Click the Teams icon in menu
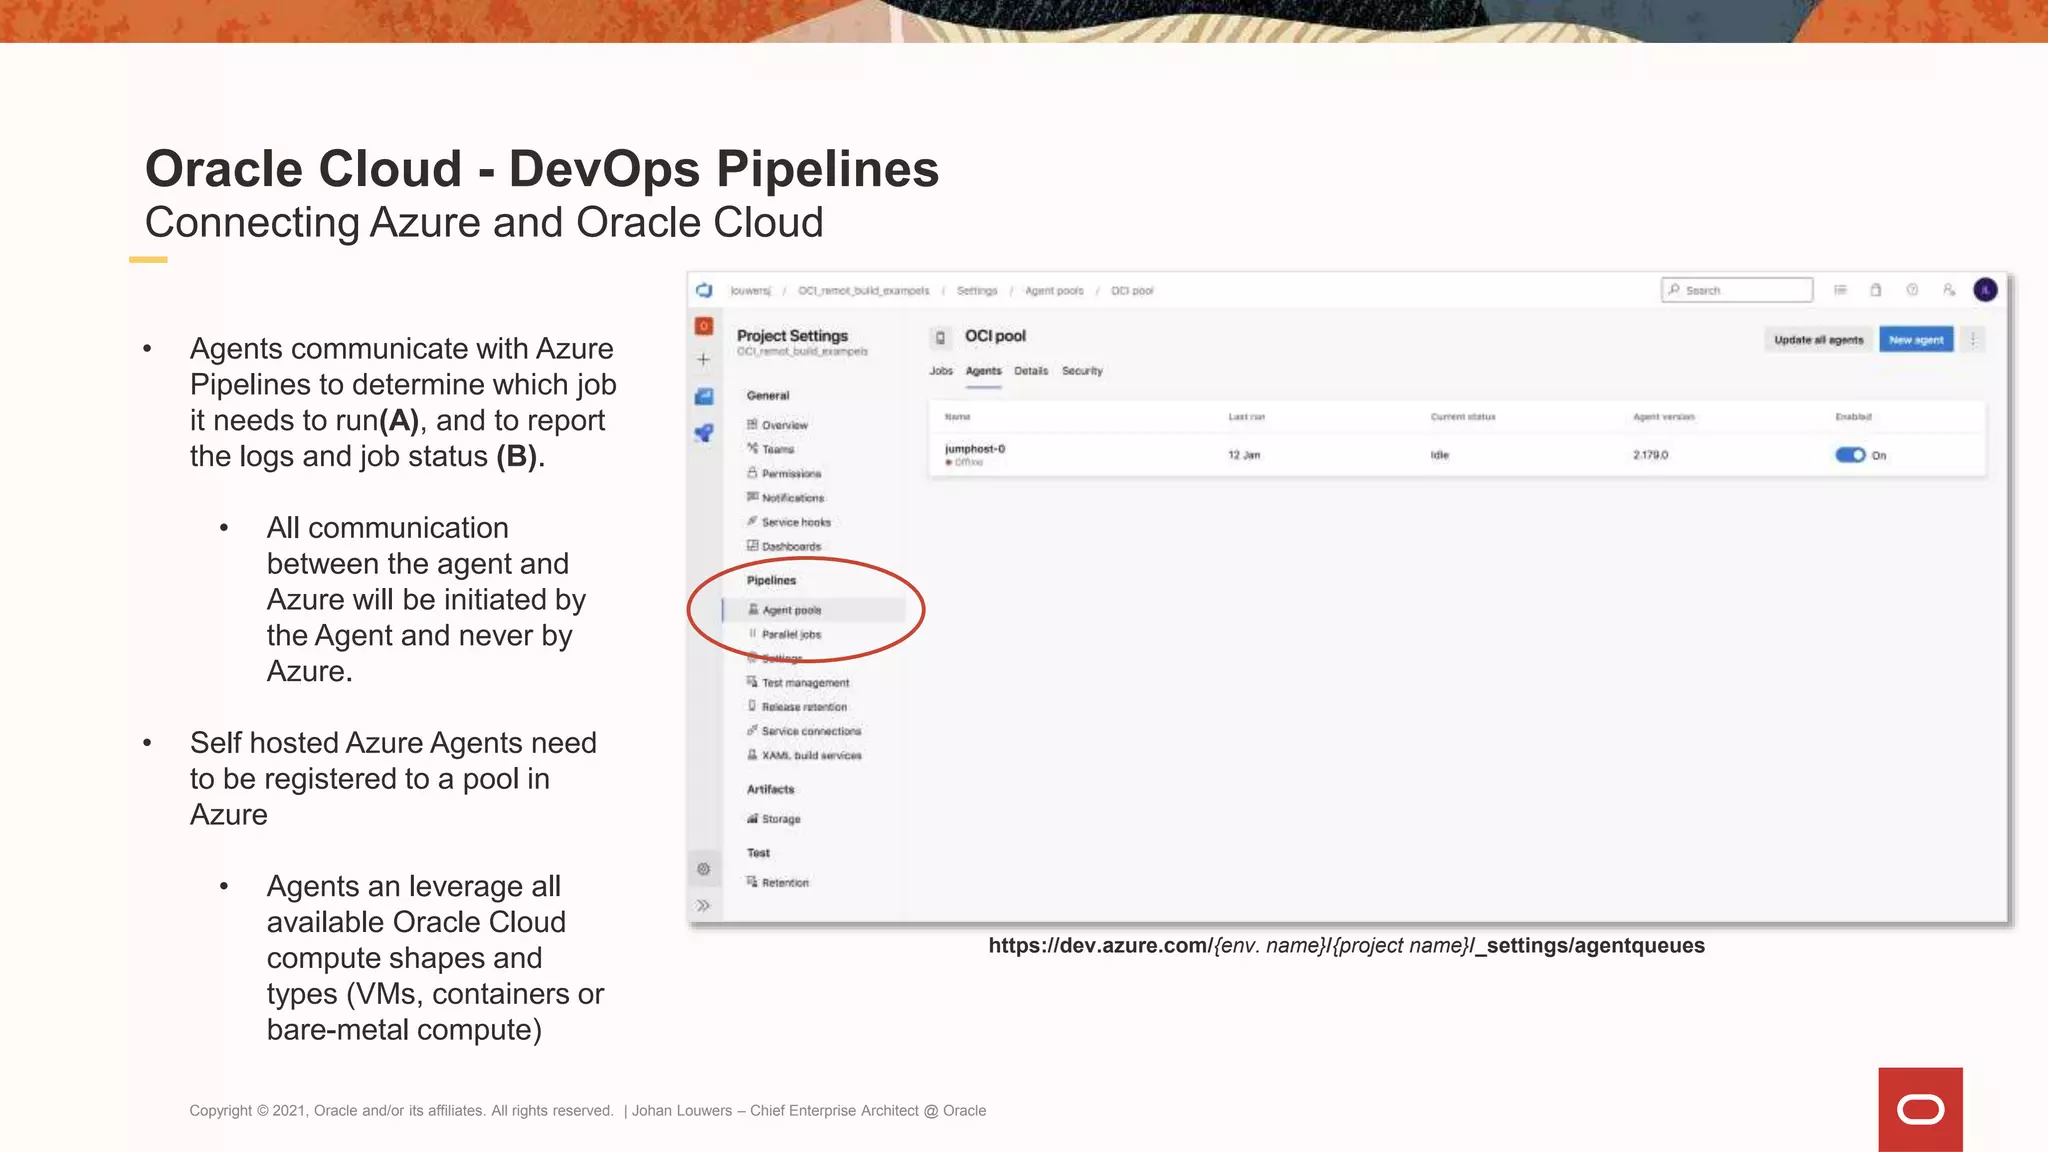This screenshot has height=1152, width=2048. click(x=752, y=448)
